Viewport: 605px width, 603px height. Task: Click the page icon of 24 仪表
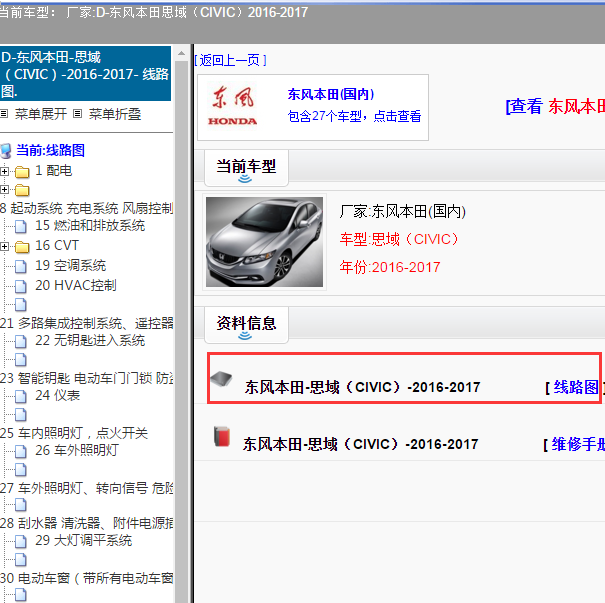(21, 396)
